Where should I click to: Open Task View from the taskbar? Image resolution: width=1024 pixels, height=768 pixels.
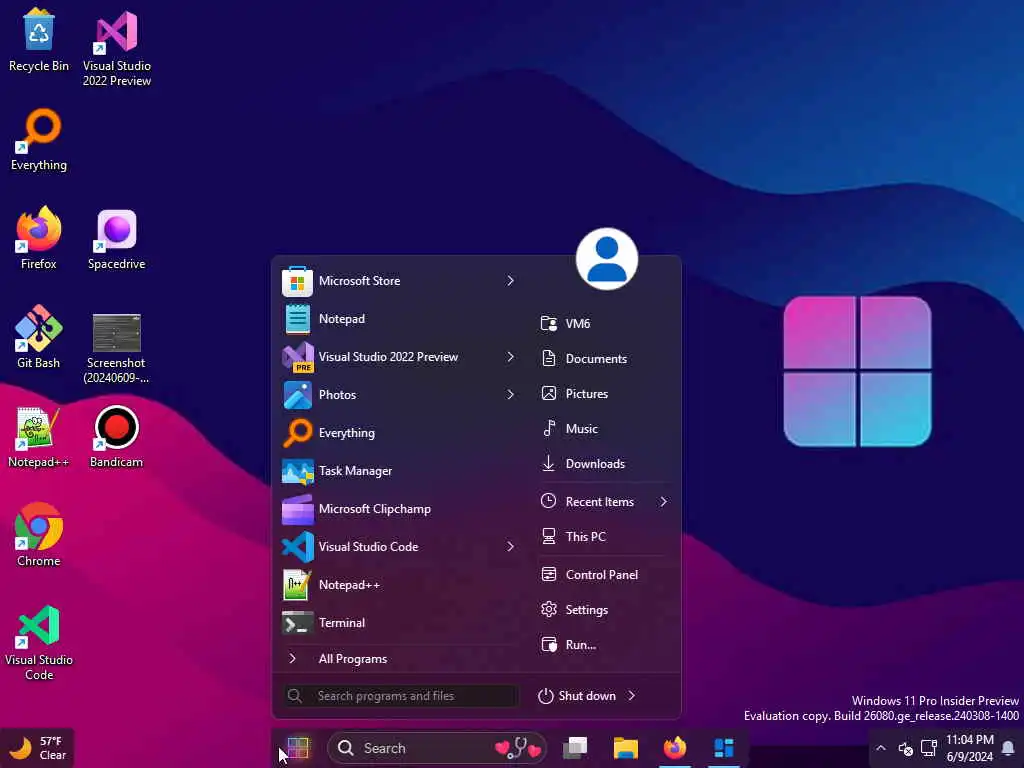pos(575,748)
